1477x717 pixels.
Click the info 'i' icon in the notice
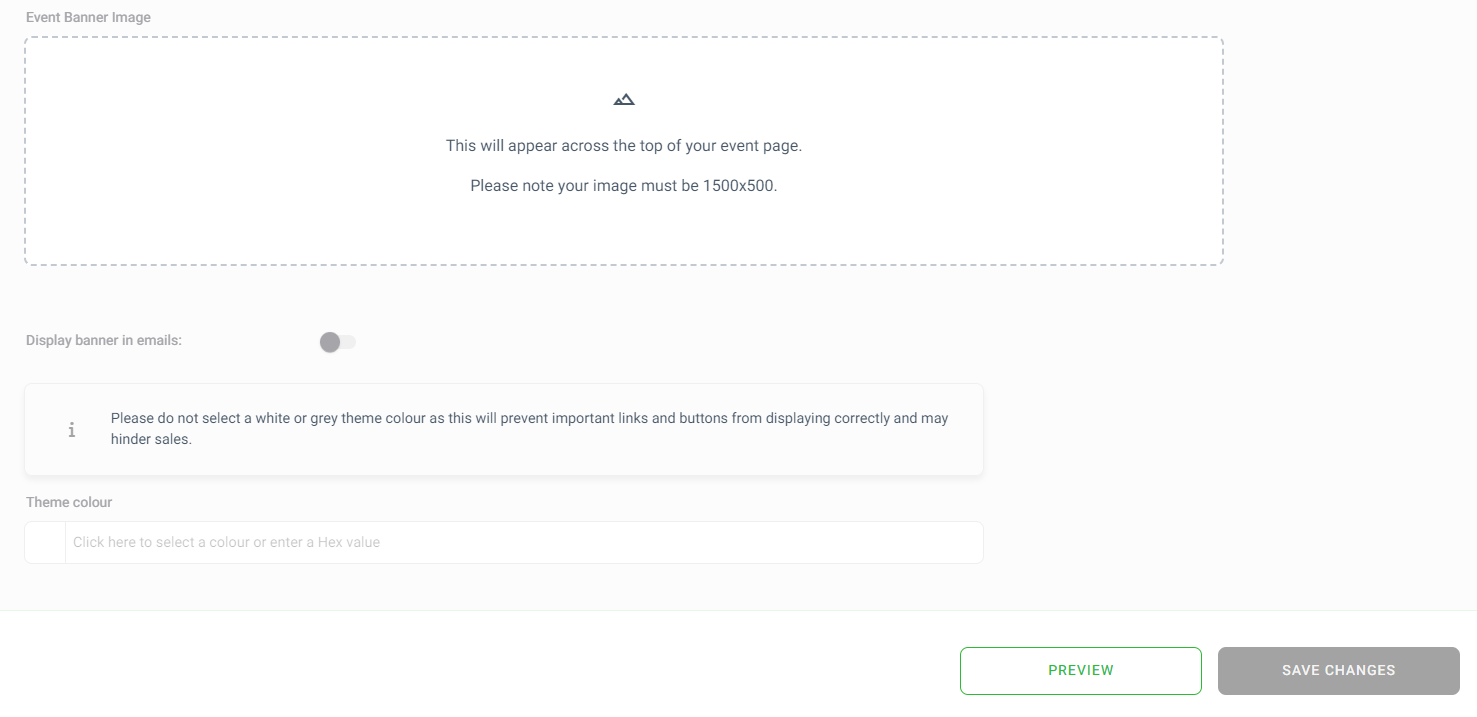[x=72, y=429]
